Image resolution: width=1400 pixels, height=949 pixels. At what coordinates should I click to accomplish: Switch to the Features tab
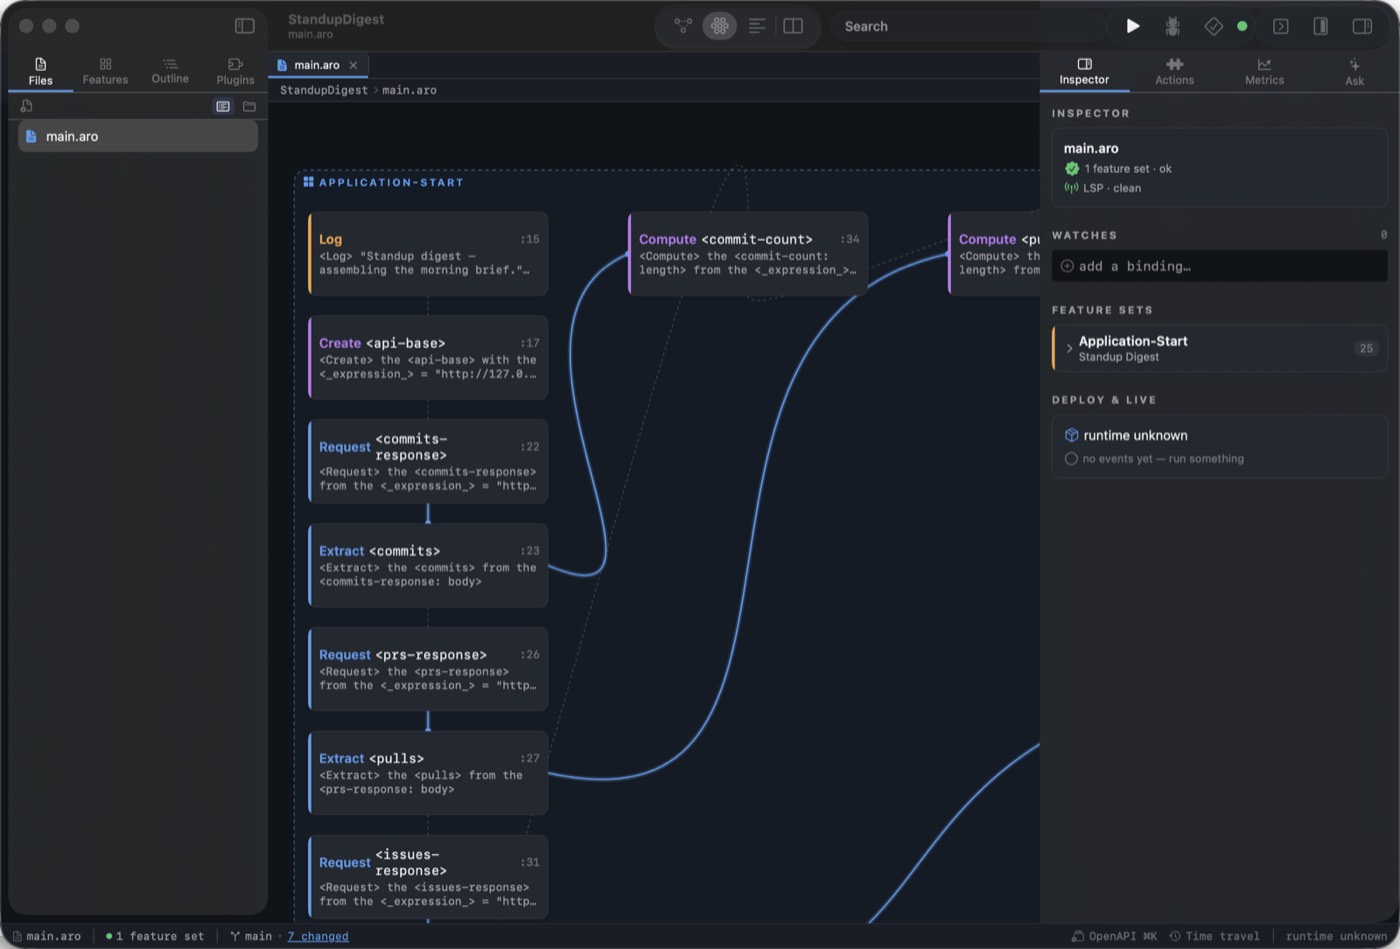(x=105, y=71)
